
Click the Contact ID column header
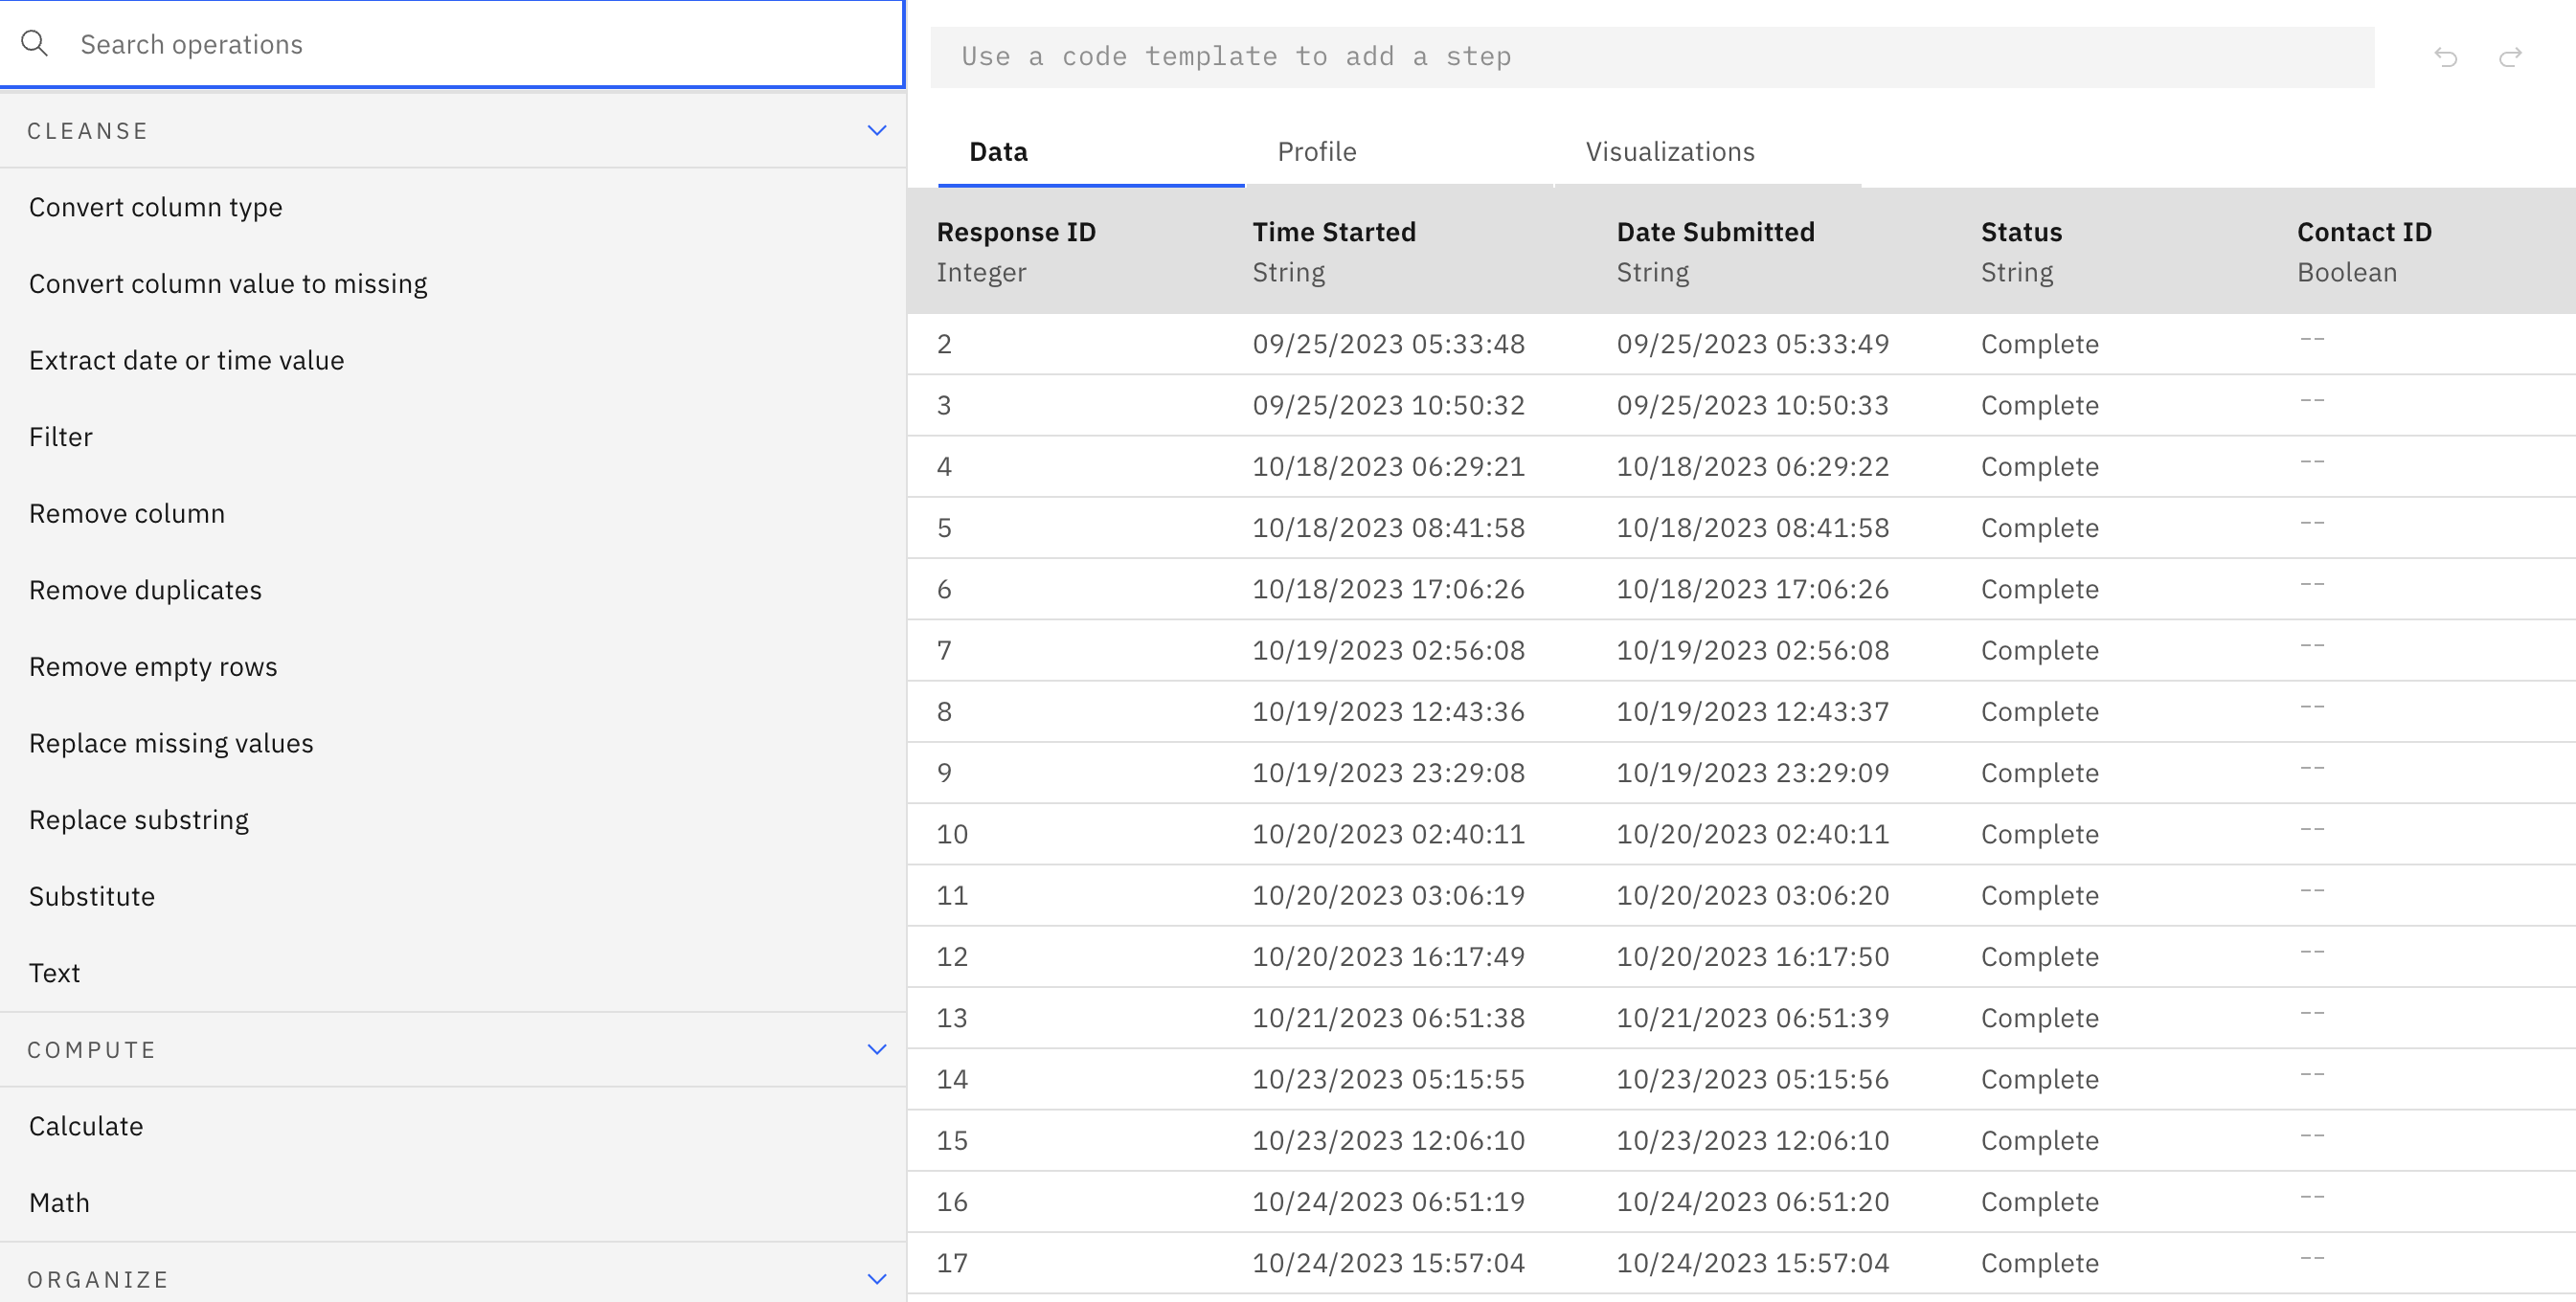pos(2364,232)
